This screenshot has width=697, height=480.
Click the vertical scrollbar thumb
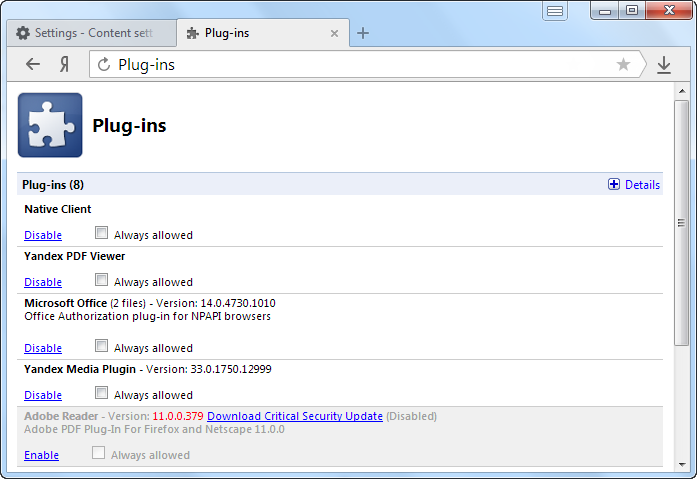coord(681,223)
